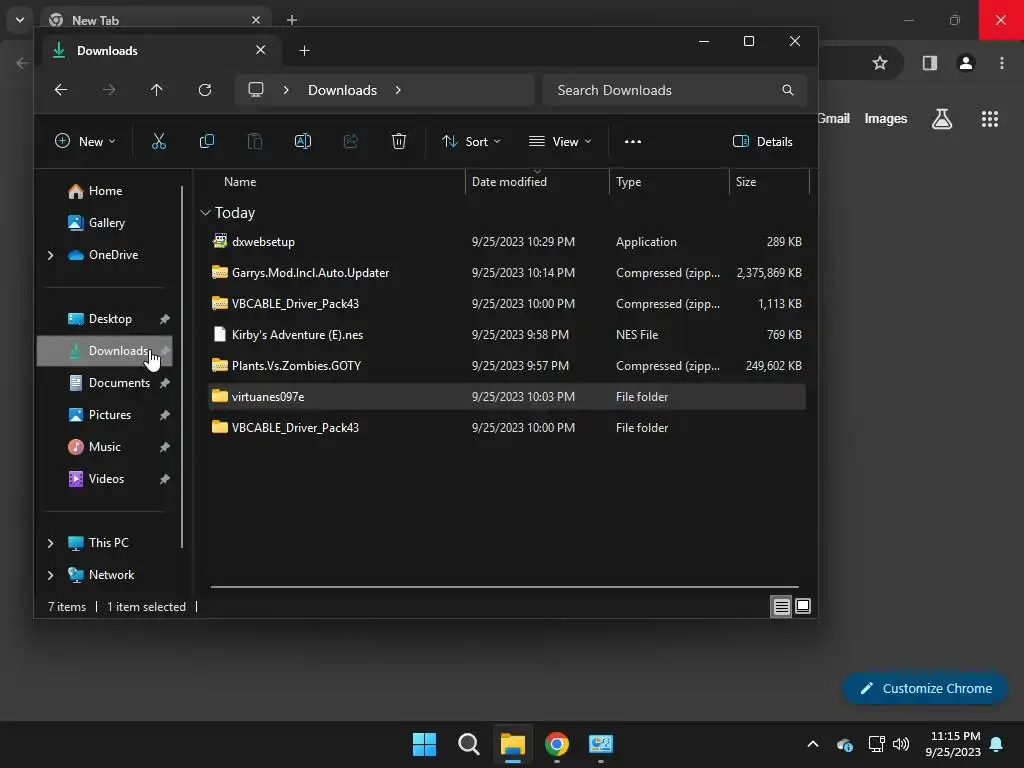Select the New Tab tab in Chrome

point(155,20)
